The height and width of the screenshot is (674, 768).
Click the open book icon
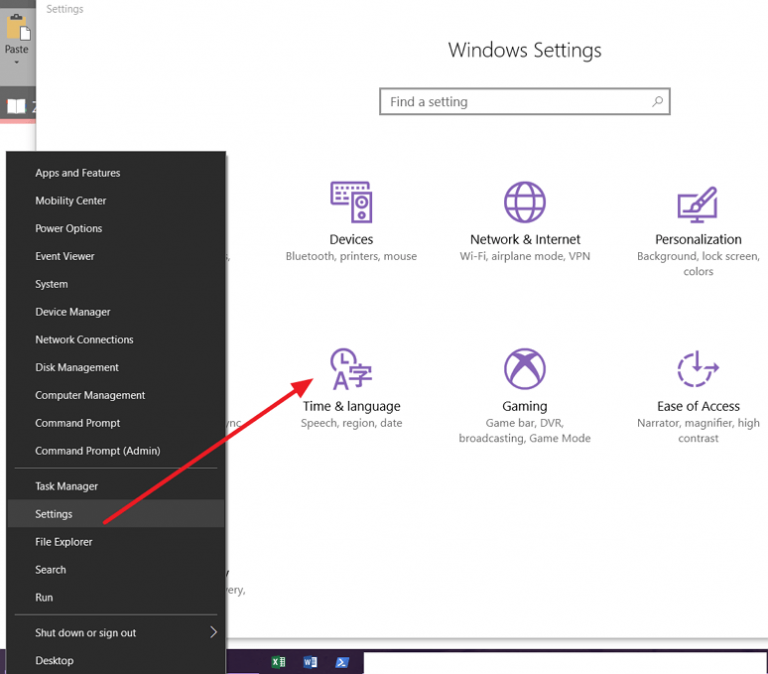16,106
